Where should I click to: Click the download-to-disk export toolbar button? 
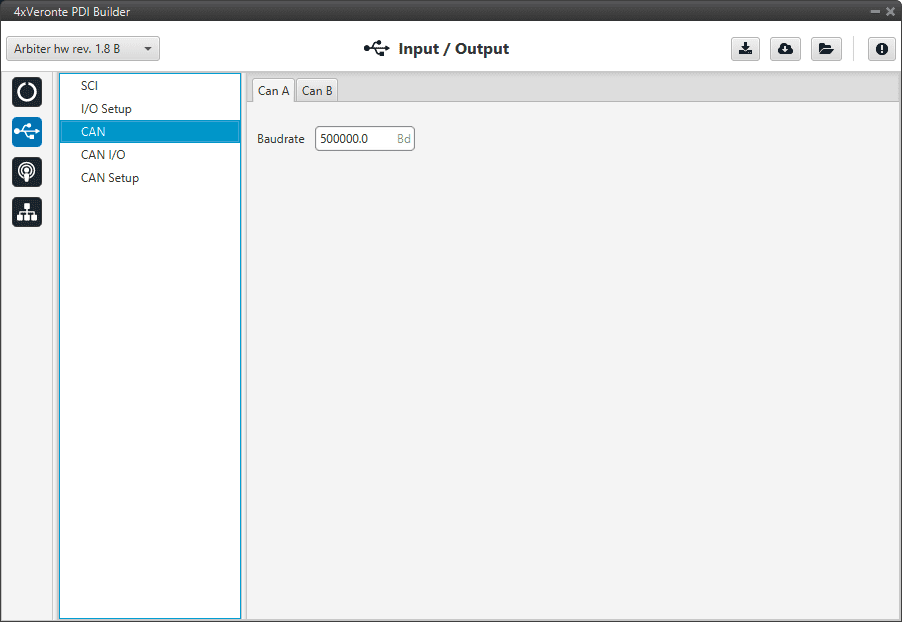(x=746, y=49)
